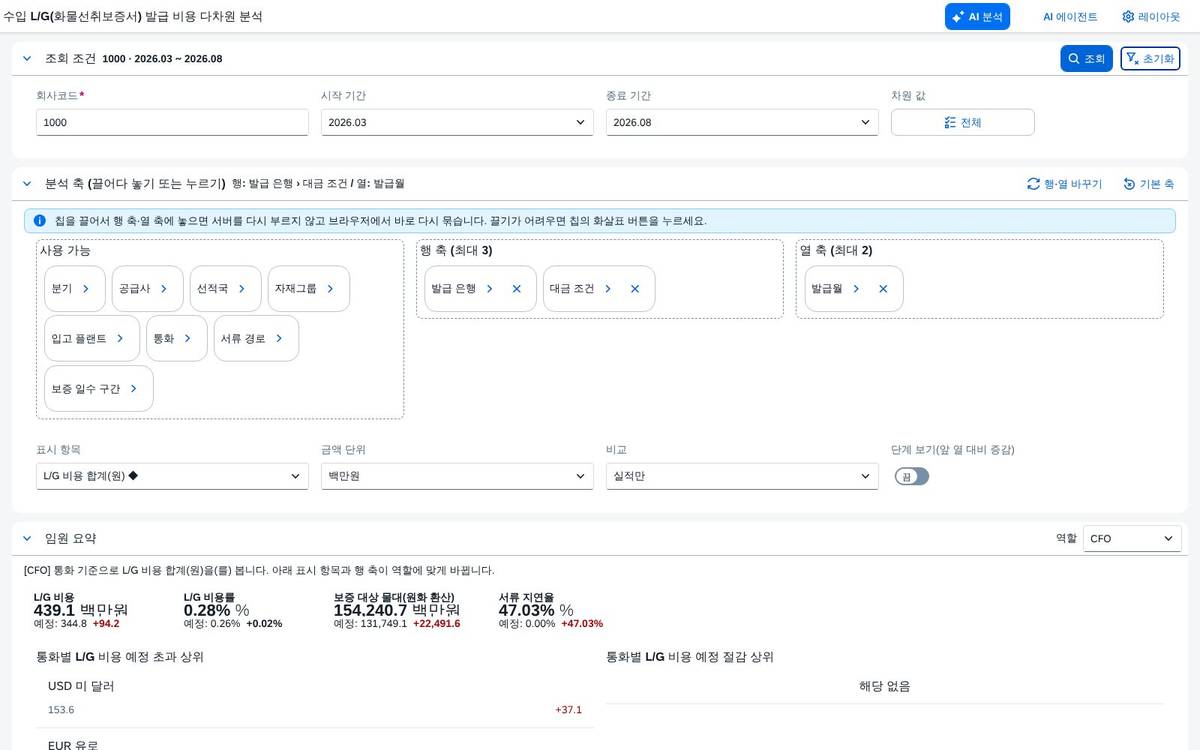This screenshot has width=1200, height=750.
Task: Click the 초기화 filter reset button
Action: point(1150,59)
